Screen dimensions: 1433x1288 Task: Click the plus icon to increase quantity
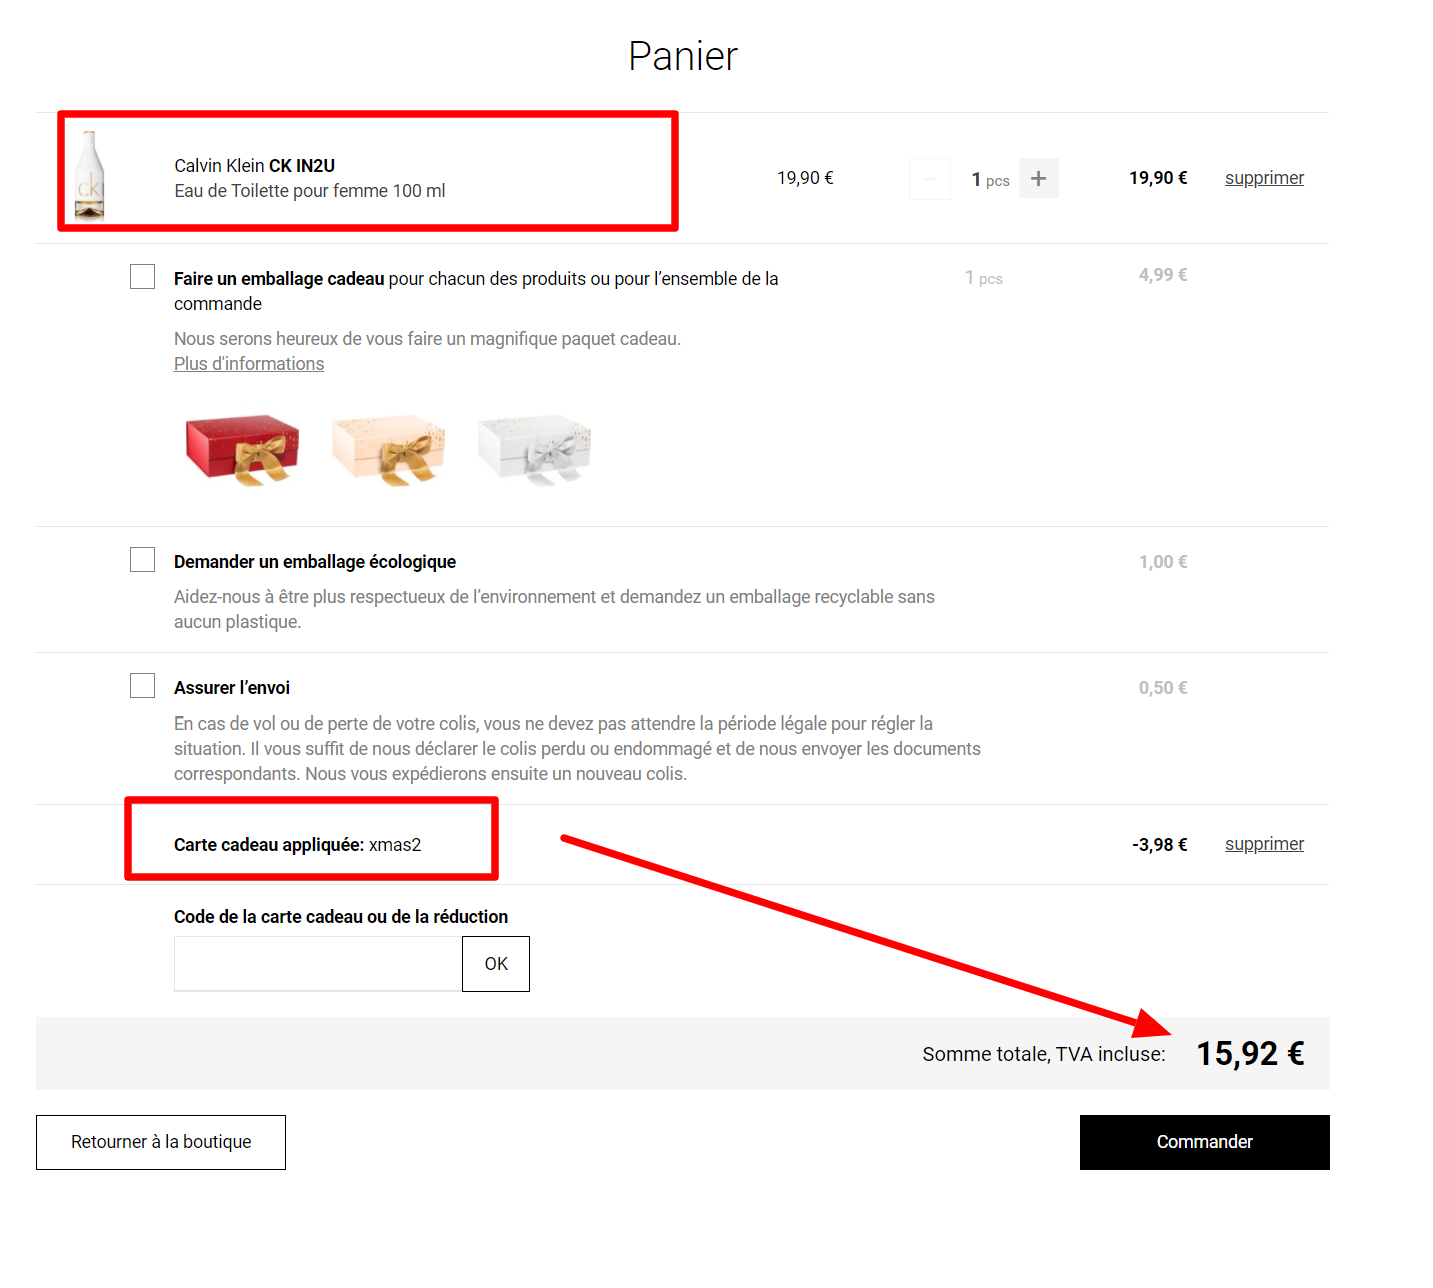[1038, 179]
